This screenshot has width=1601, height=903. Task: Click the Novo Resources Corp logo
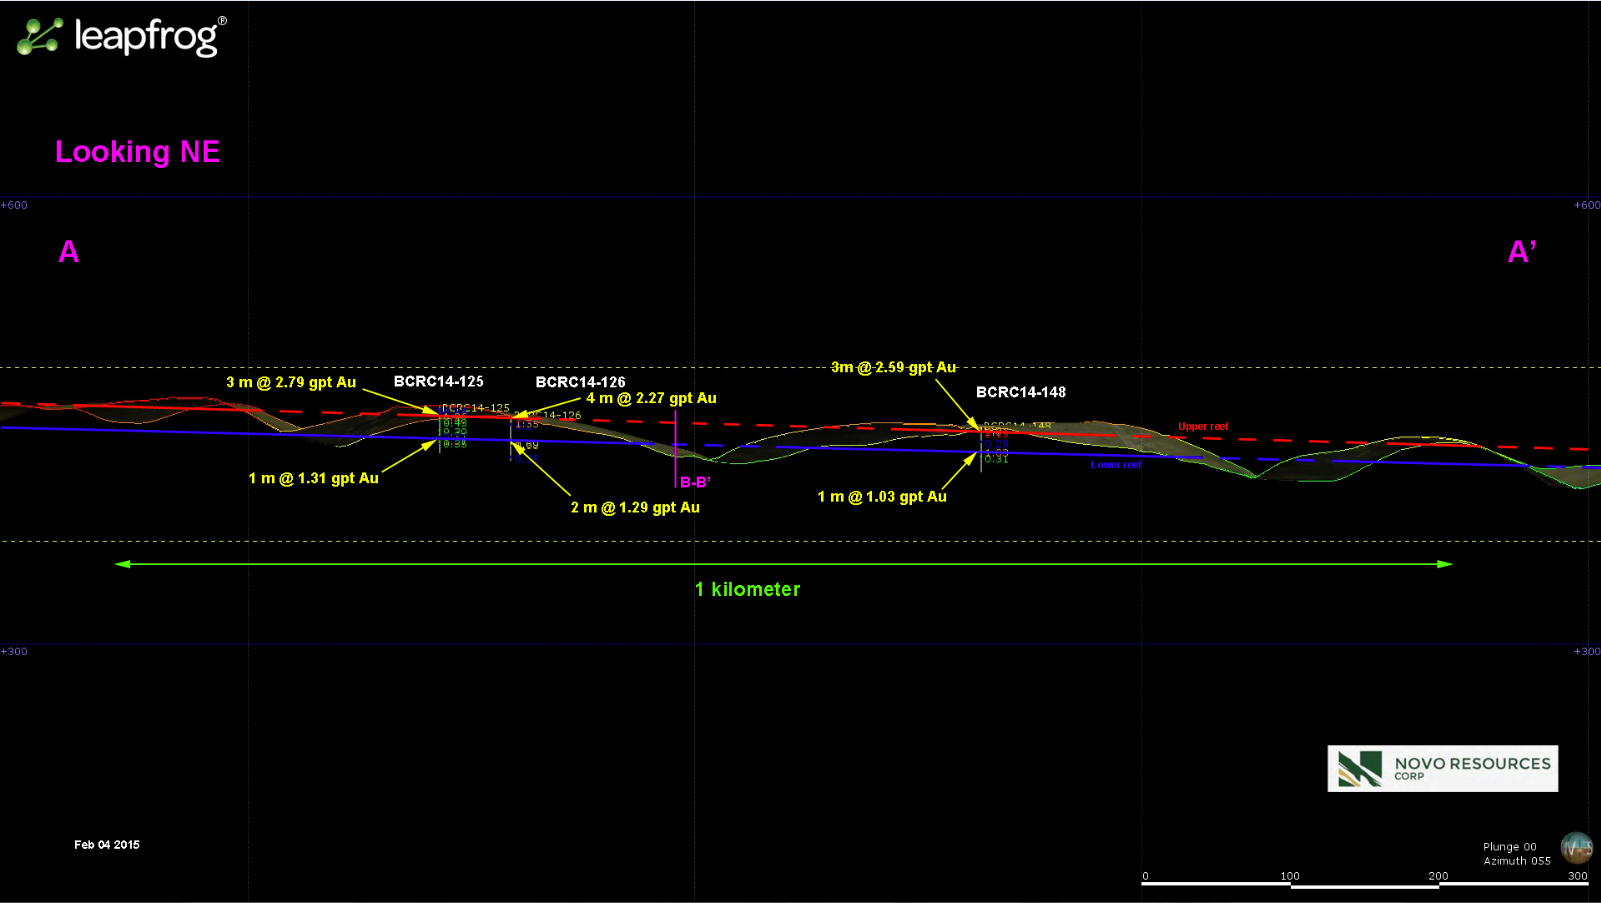(1442, 768)
